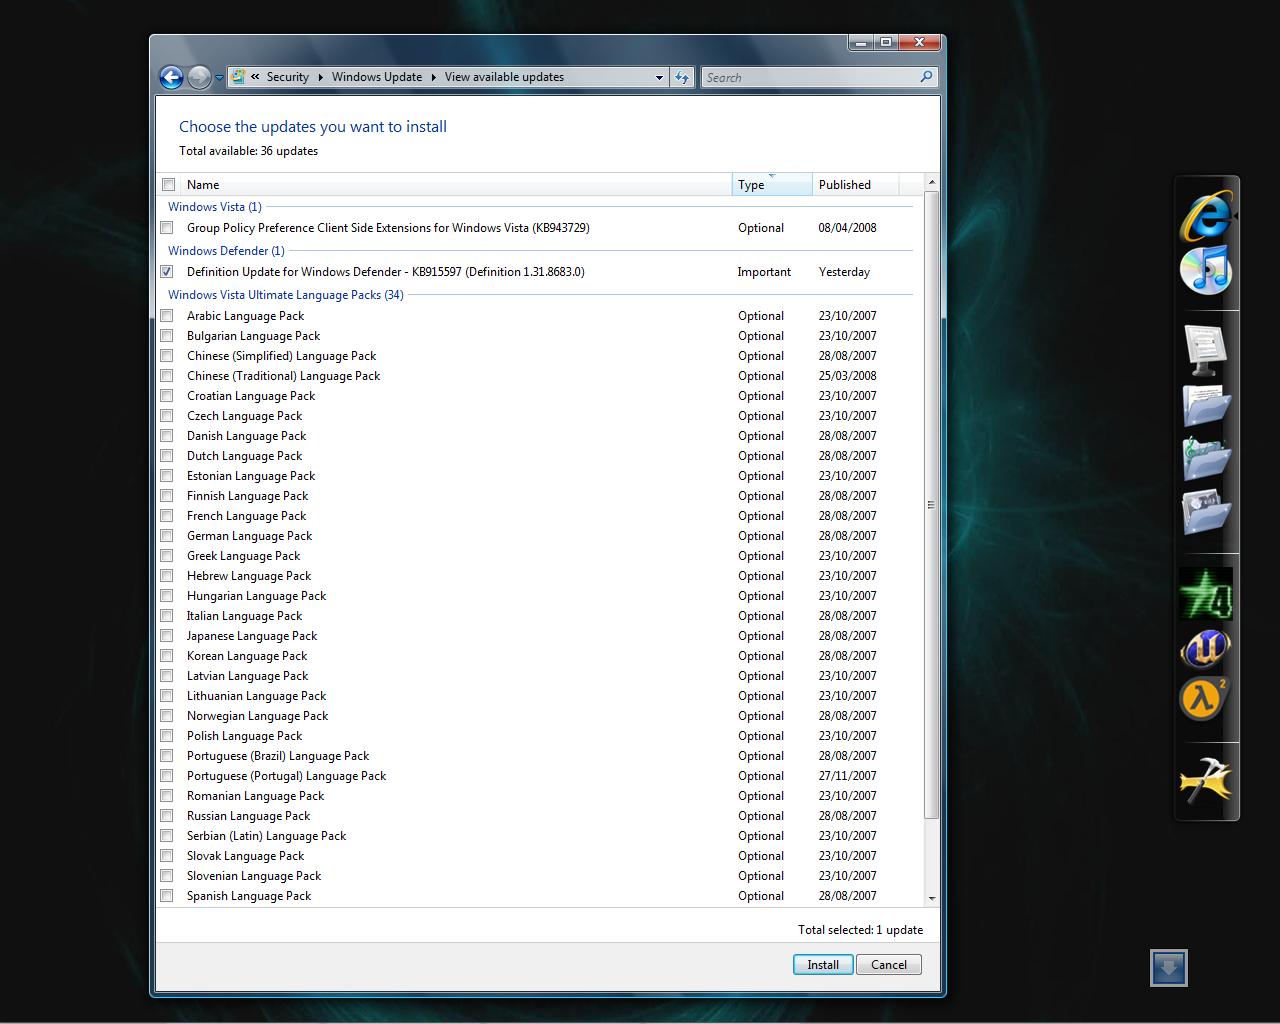This screenshot has height=1024, width=1280.
Task: Click the scroll up arrow
Action: pyautogui.click(x=932, y=183)
